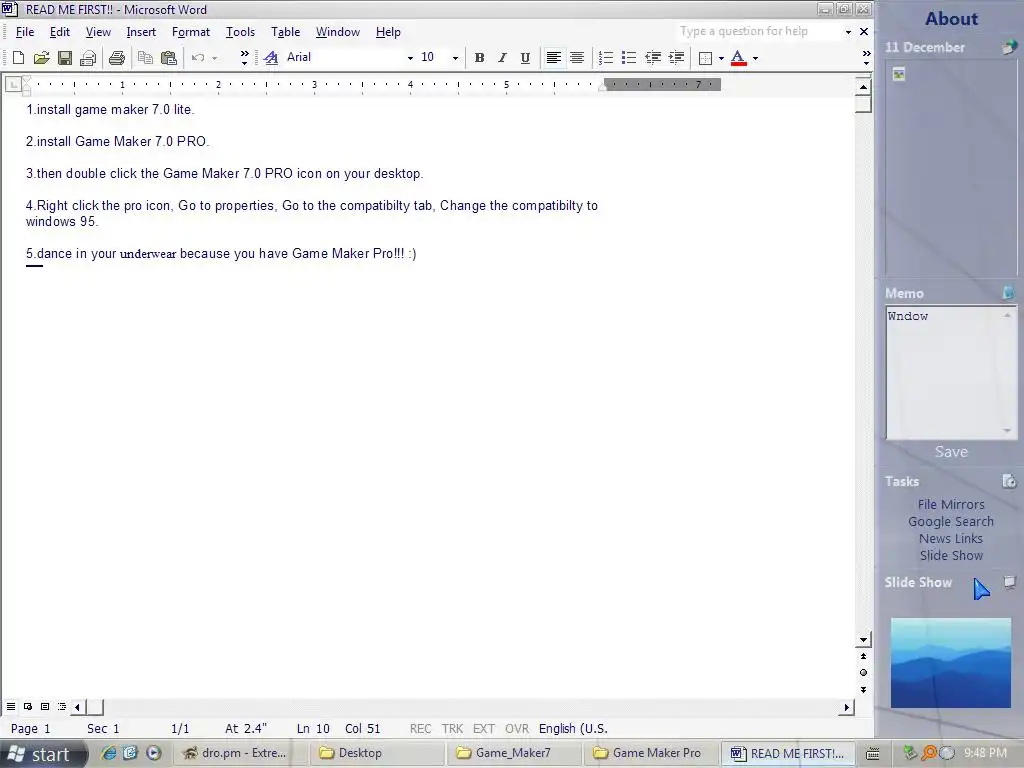
Task: Open the font color dropdown arrow
Action: tap(756, 58)
